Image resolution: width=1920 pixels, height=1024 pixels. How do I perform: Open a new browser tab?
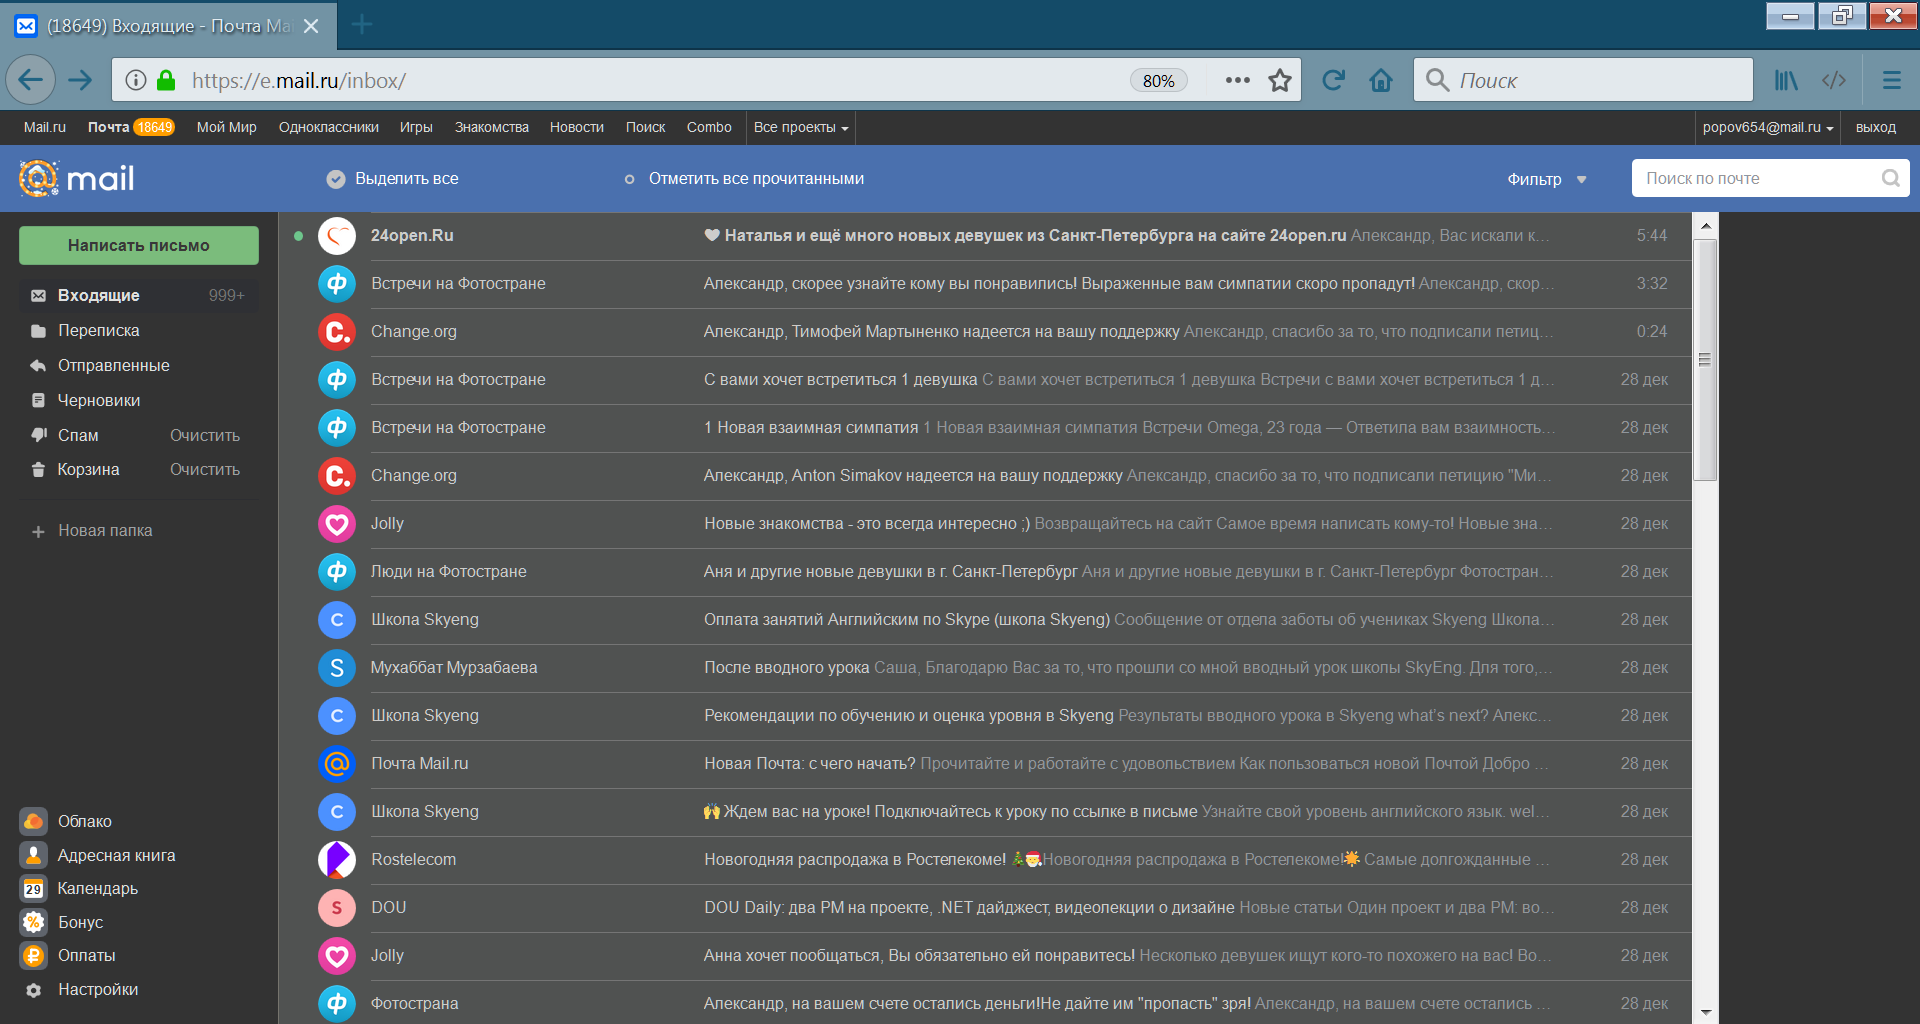(362, 25)
